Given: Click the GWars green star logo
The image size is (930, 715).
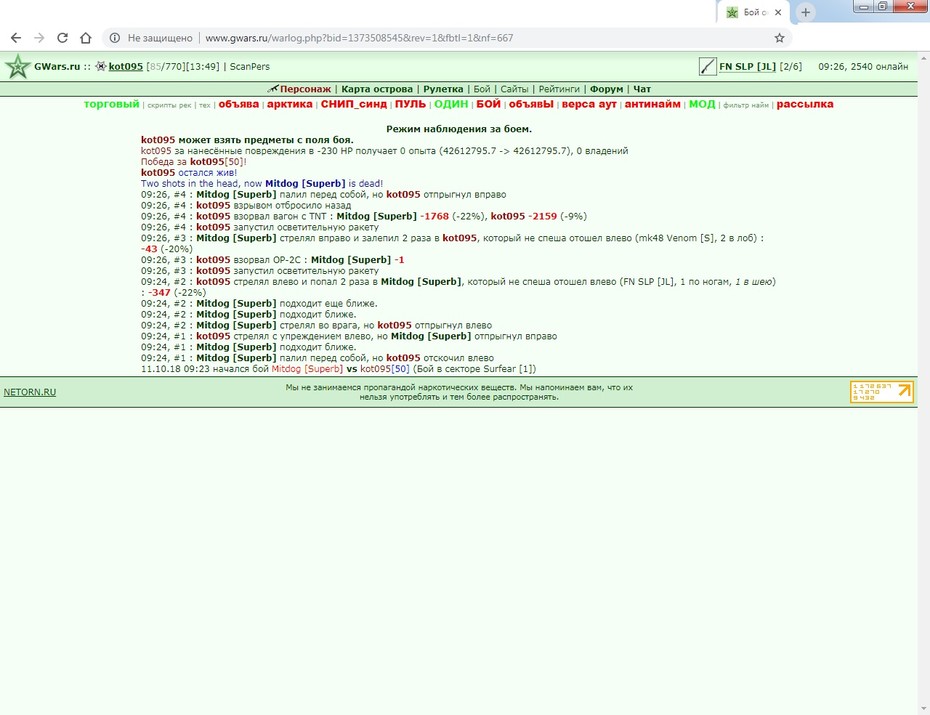Looking at the screenshot, I should point(18,66).
